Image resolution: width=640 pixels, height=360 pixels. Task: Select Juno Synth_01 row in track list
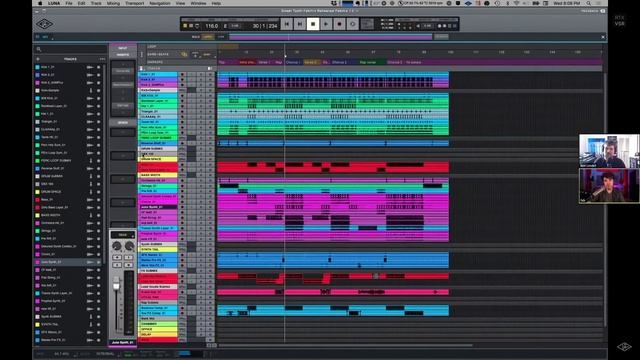coord(68,262)
